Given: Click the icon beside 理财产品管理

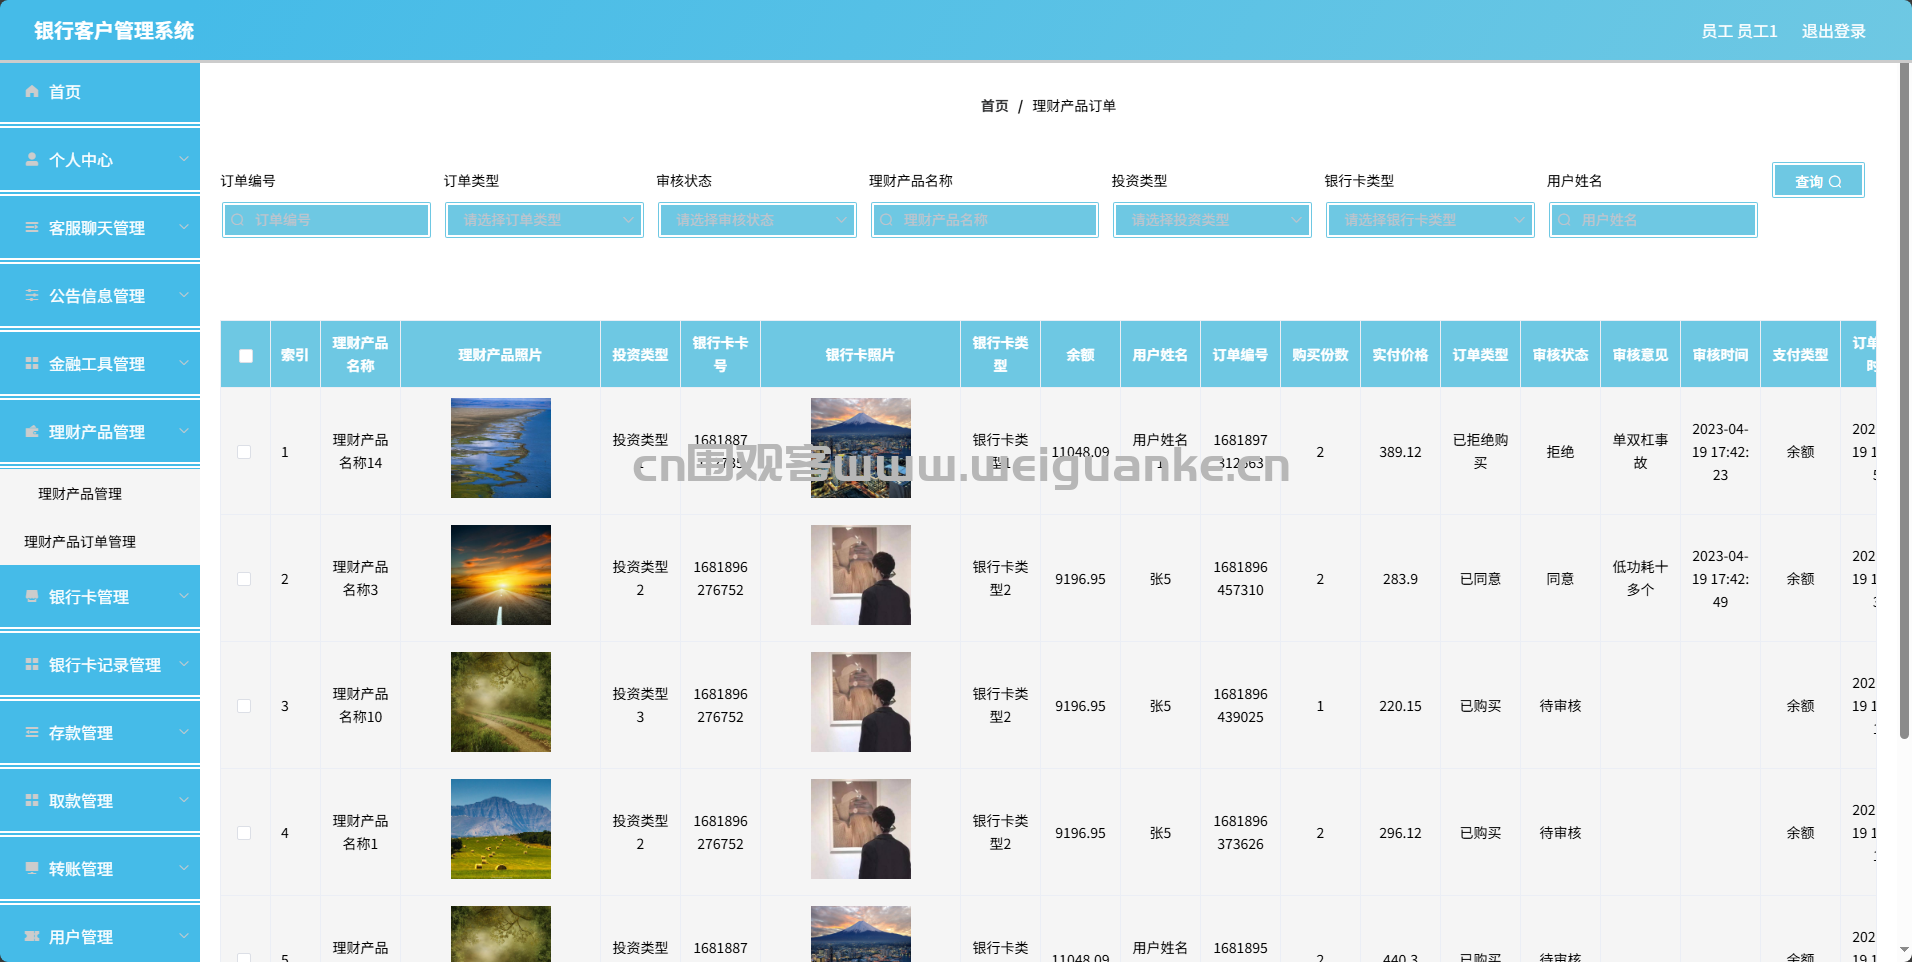Looking at the screenshot, I should point(32,431).
